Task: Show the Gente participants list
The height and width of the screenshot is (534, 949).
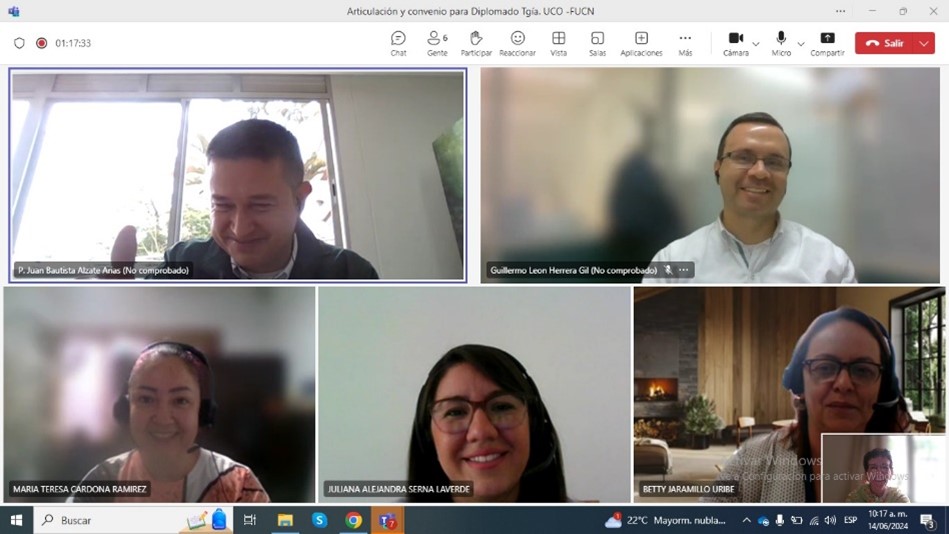Action: tap(437, 43)
